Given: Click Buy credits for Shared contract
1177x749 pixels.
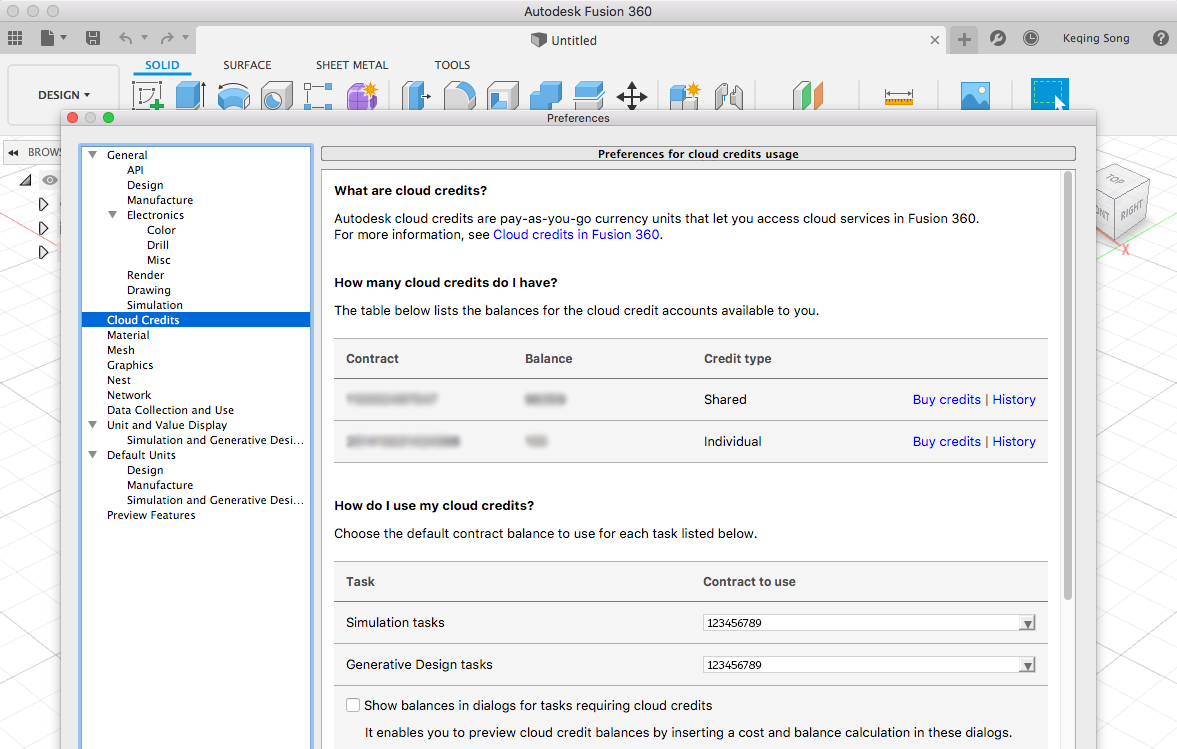Looking at the screenshot, I should (x=947, y=400).
